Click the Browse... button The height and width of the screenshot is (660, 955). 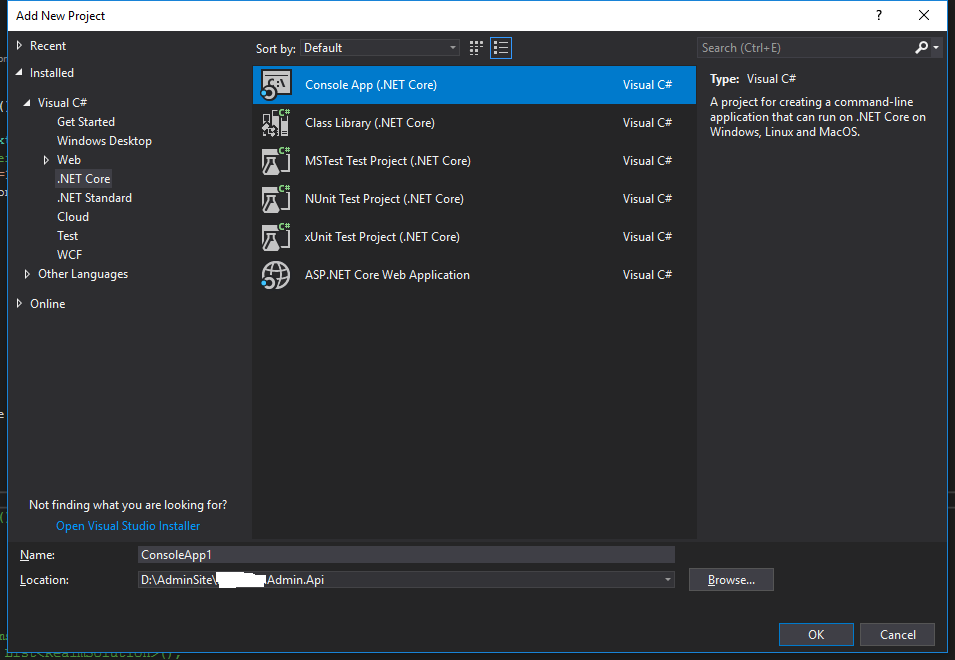(x=731, y=580)
